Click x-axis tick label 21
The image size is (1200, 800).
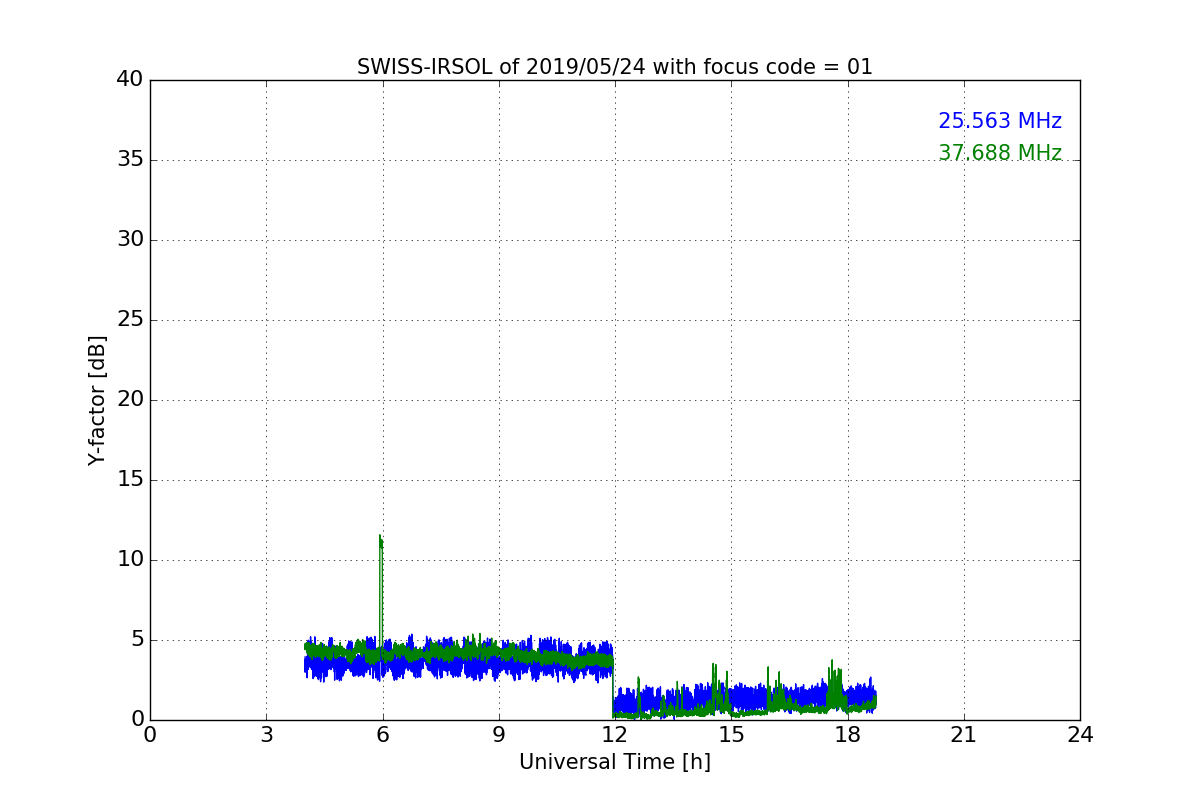pyautogui.click(x=964, y=735)
